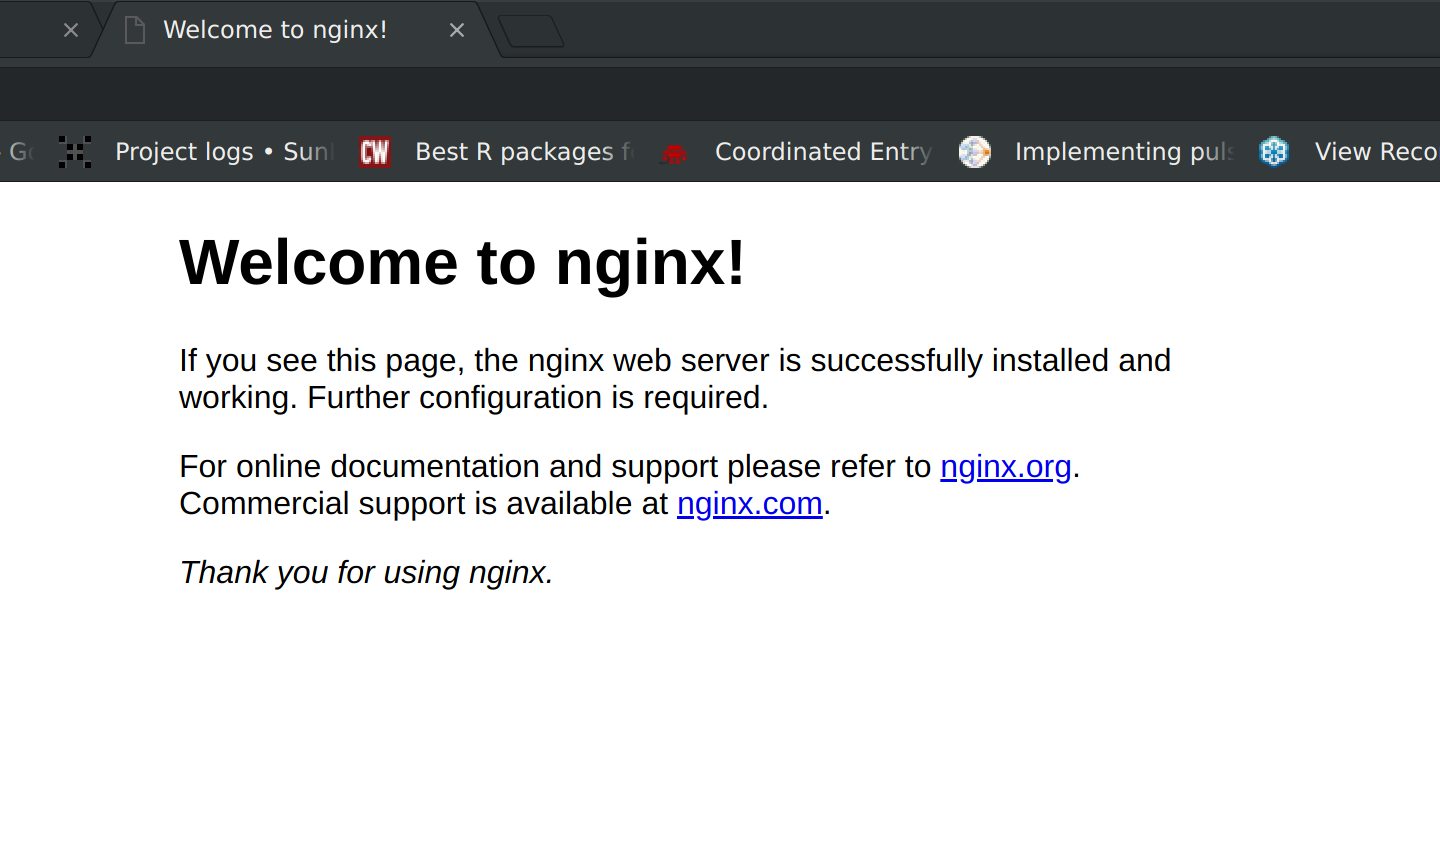Switch to the Welcome to nginx! tab
The width and height of the screenshot is (1440, 858).
point(275,31)
